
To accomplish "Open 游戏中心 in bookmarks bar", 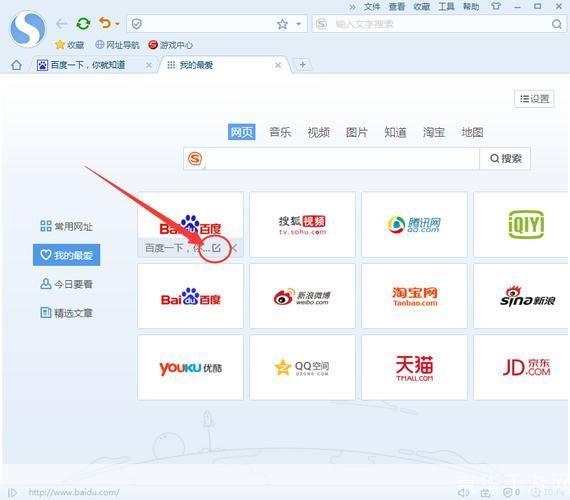I will click(170, 45).
